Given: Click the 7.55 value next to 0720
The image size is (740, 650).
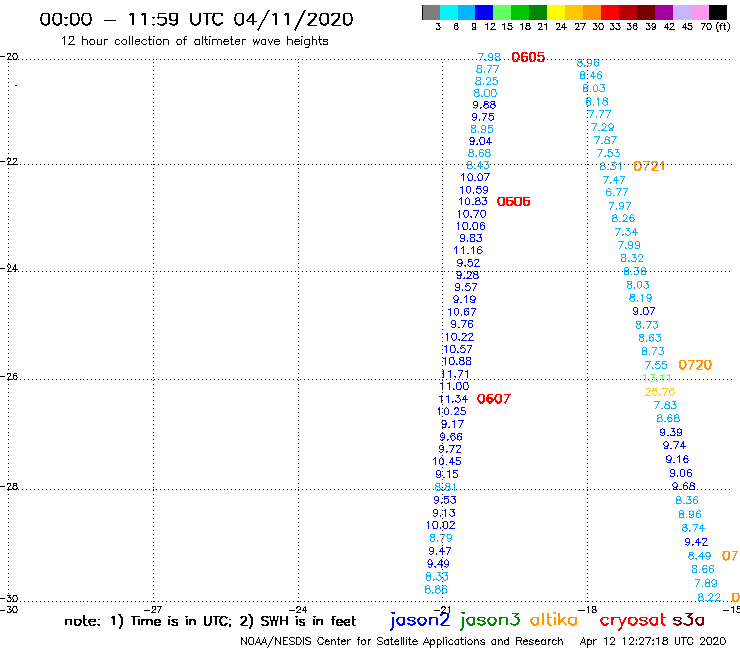Looking at the screenshot, I should click(656, 365).
